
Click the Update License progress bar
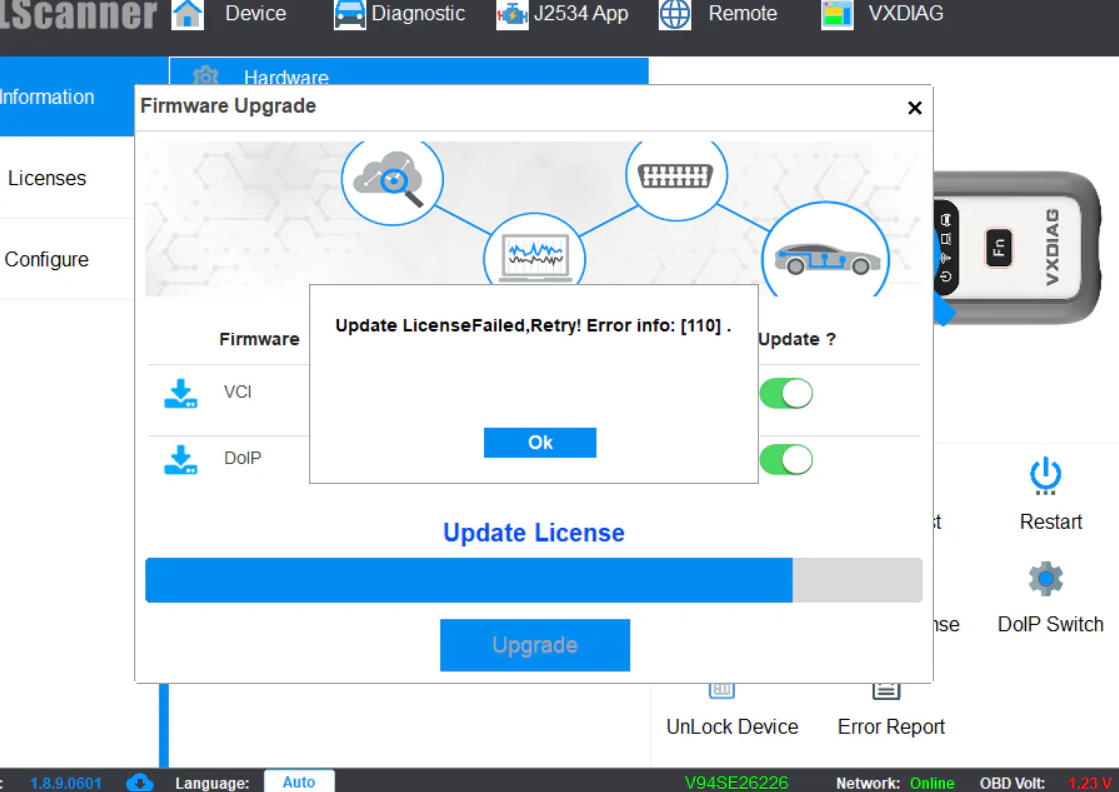click(x=534, y=580)
